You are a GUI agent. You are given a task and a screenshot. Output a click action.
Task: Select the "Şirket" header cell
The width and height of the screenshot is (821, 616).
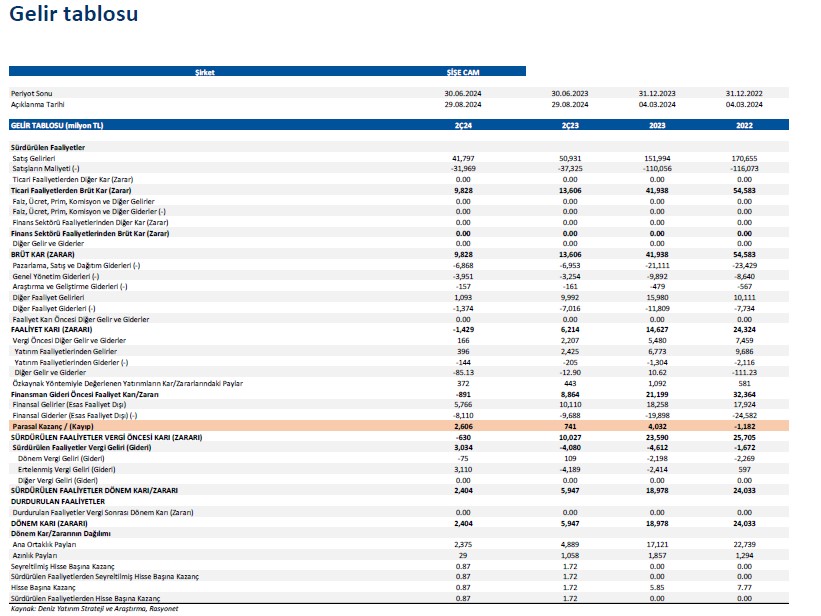(x=204, y=72)
